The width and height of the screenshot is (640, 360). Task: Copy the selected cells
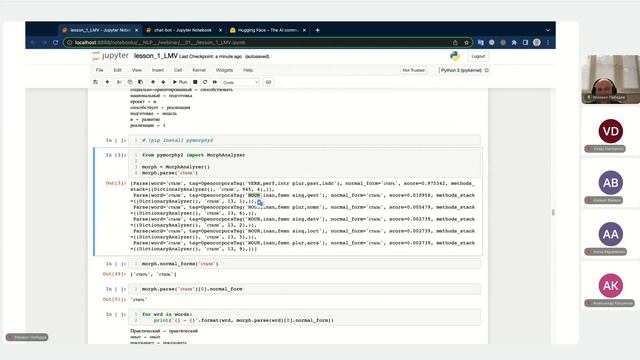pyautogui.click(x=130, y=82)
